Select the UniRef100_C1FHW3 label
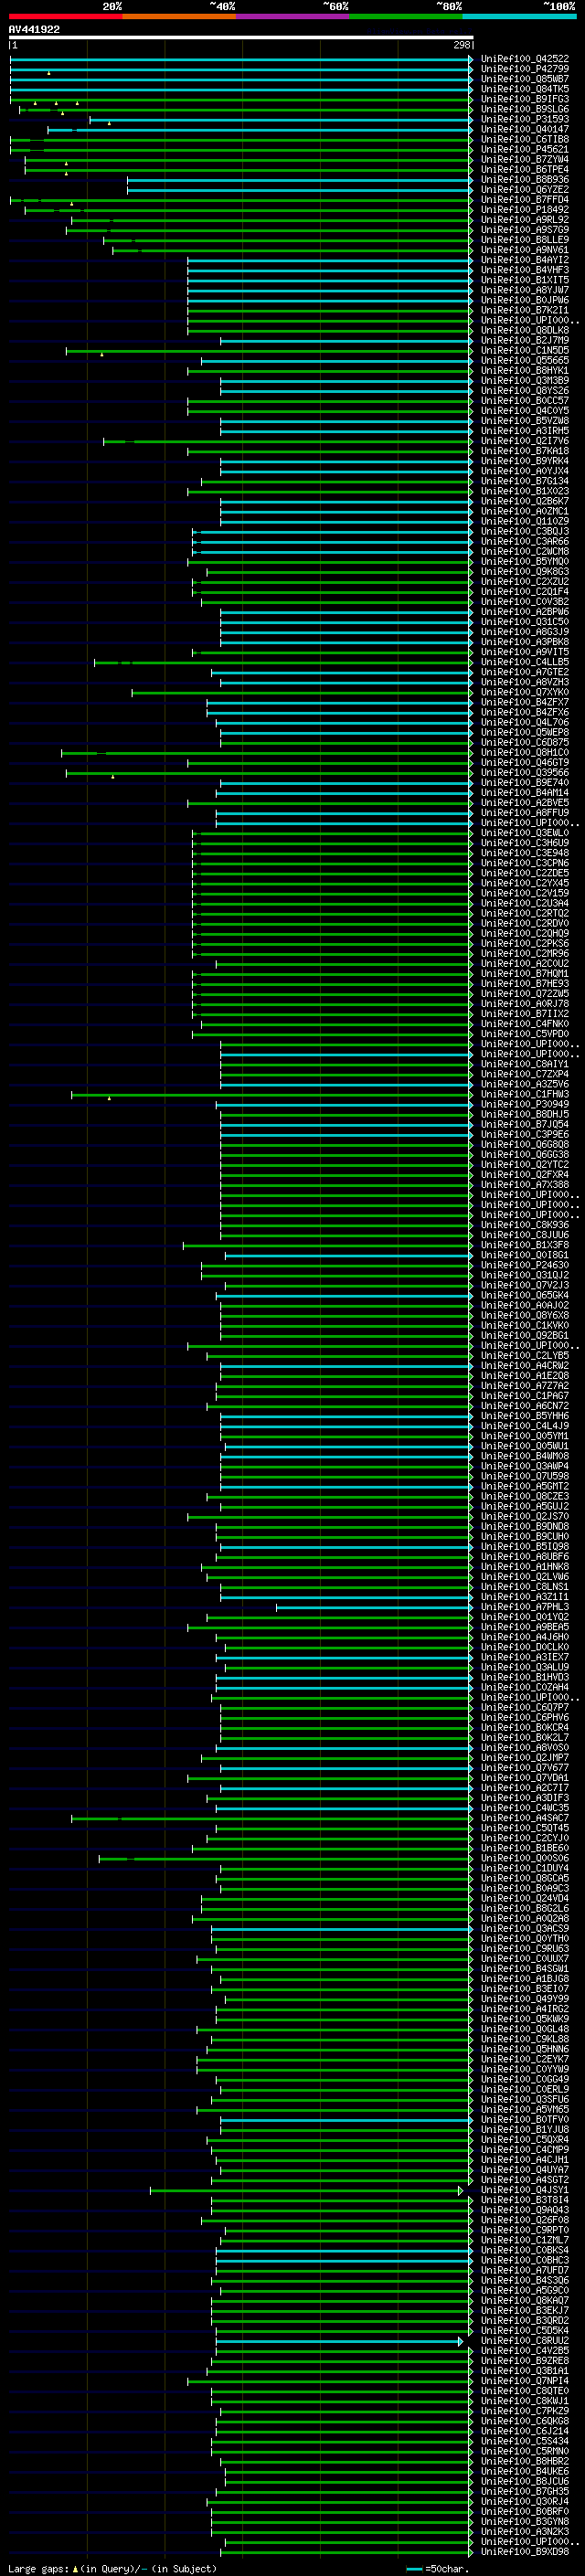 click(x=524, y=1094)
